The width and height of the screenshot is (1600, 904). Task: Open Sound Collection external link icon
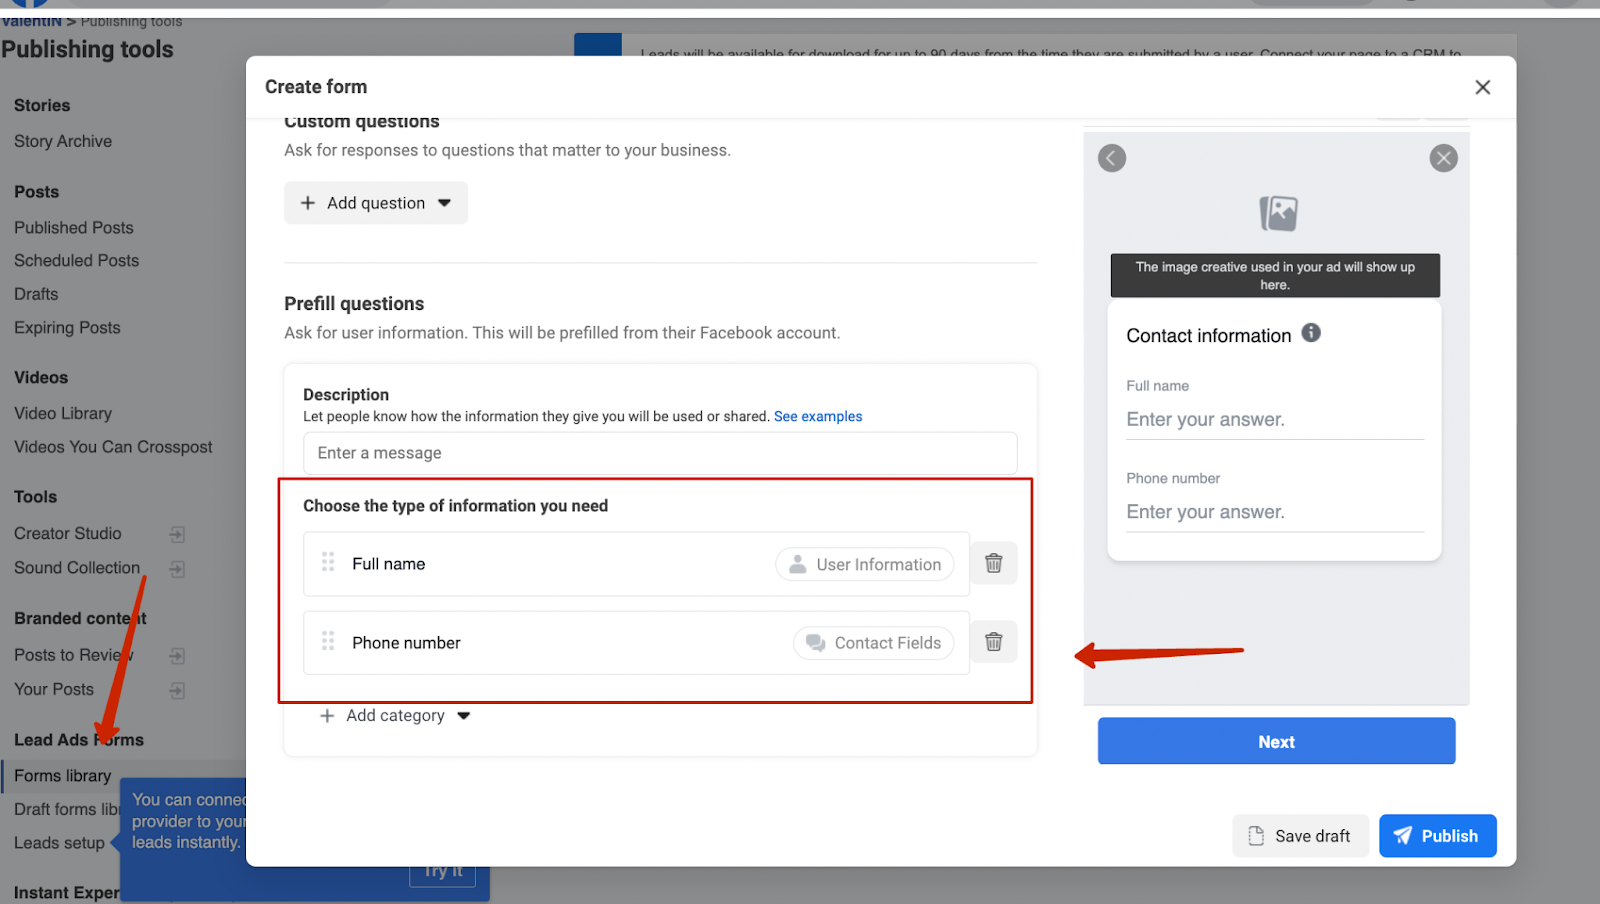177,568
